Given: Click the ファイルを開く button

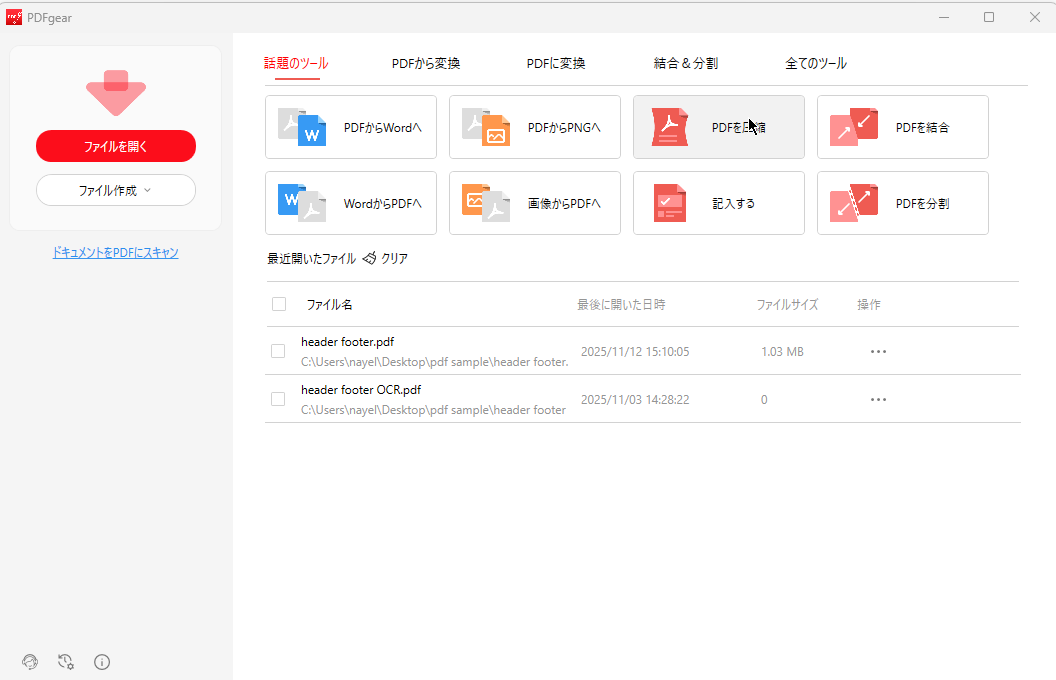Looking at the screenshot, I should (115, 146).
